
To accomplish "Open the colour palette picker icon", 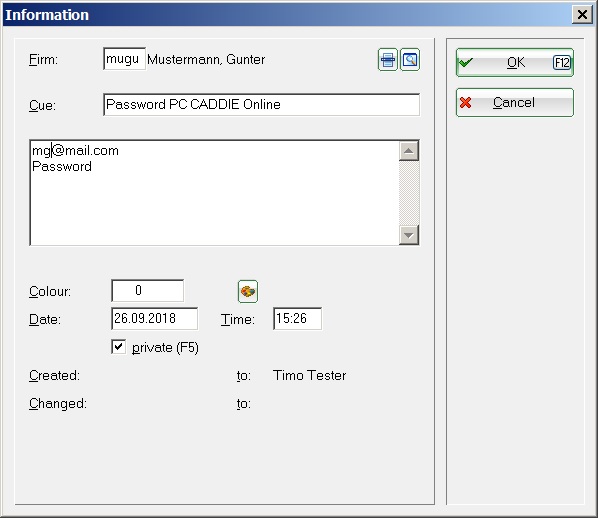I will (x=248, y=291).
